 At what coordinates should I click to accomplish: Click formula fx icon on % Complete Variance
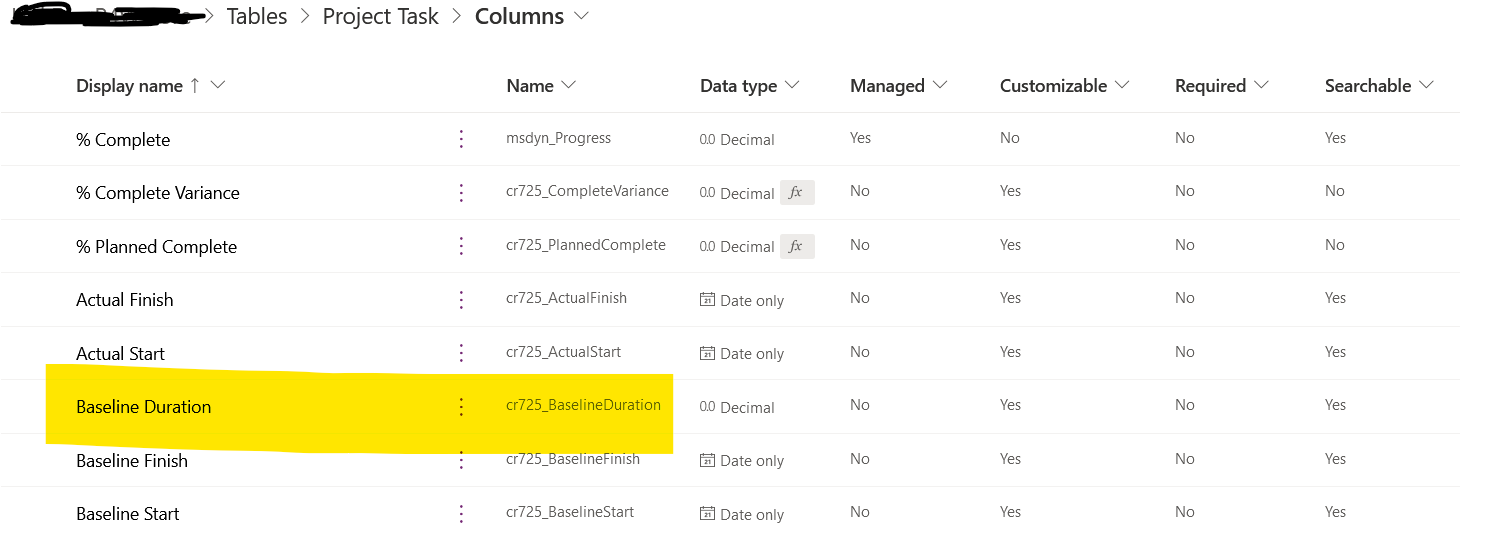click(x=796, y=193)
